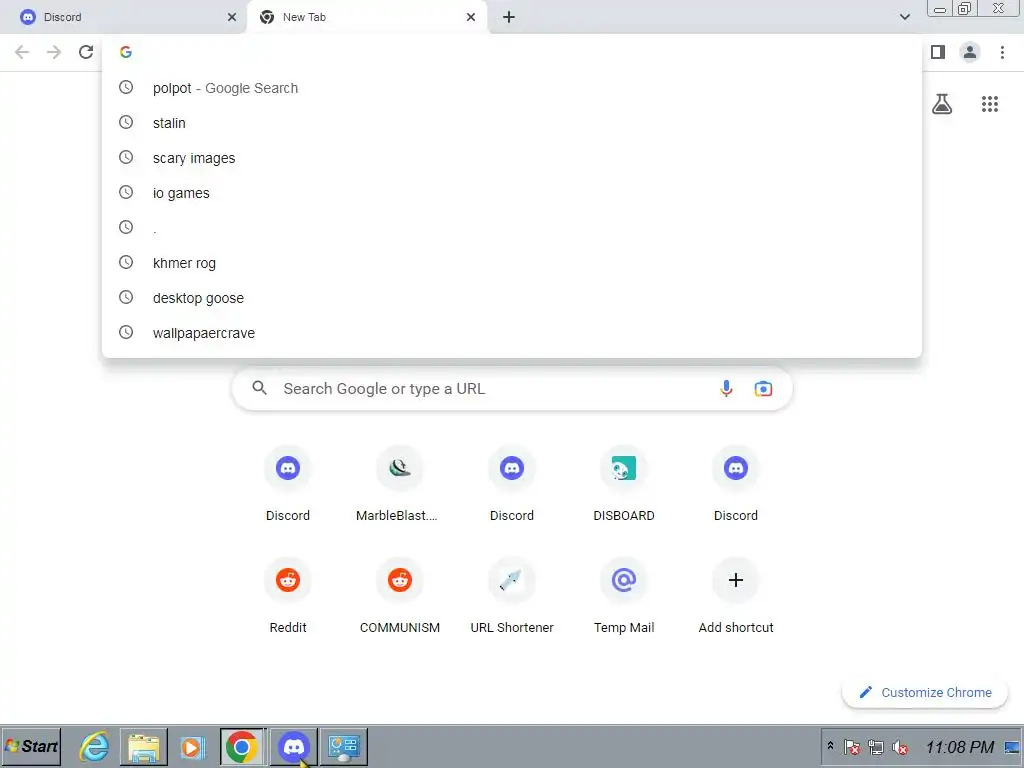Click Customize Chrome button
Image resolution: width=1024 pixels, height=768 pixels.
(x=925, y=692)
